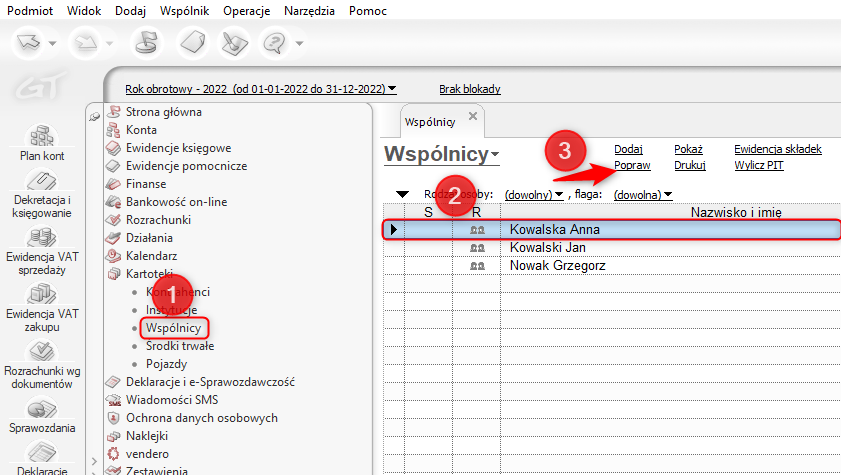Open the Narzędzia menu
Viewport: 841px width, 475px height.
pyautogui.click(x=309, y=11)
